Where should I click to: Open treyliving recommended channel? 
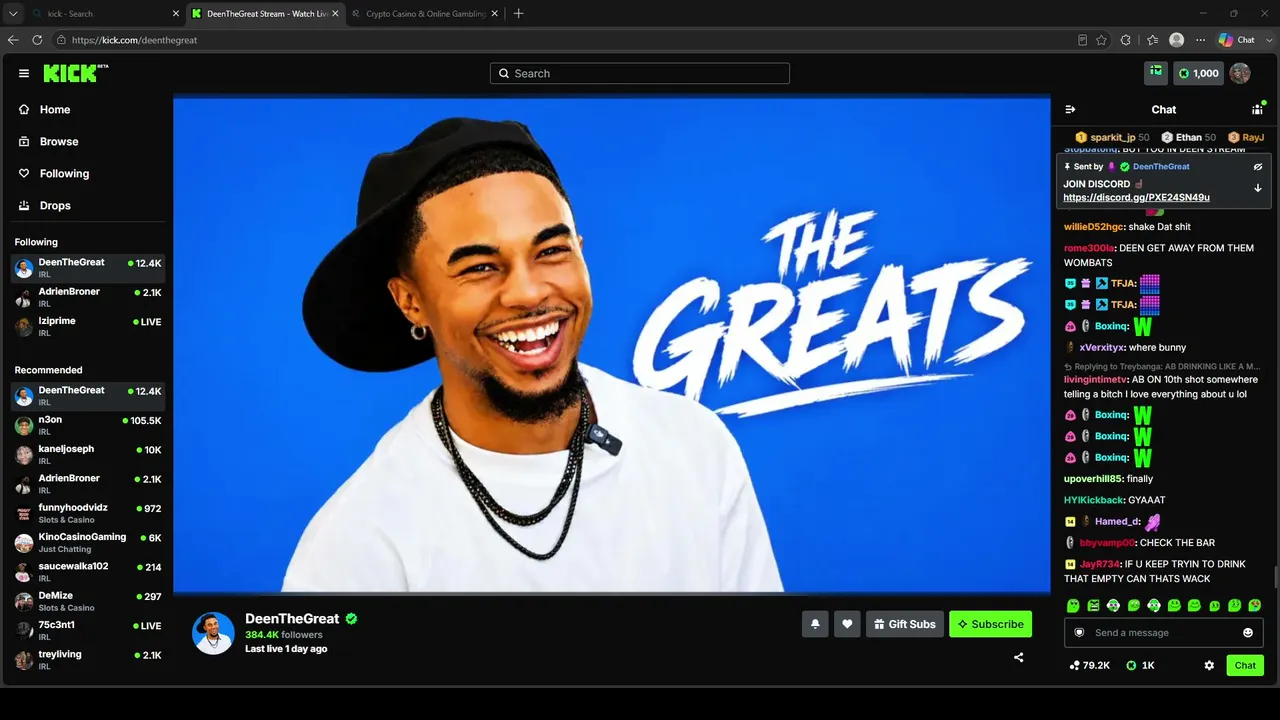88,660
